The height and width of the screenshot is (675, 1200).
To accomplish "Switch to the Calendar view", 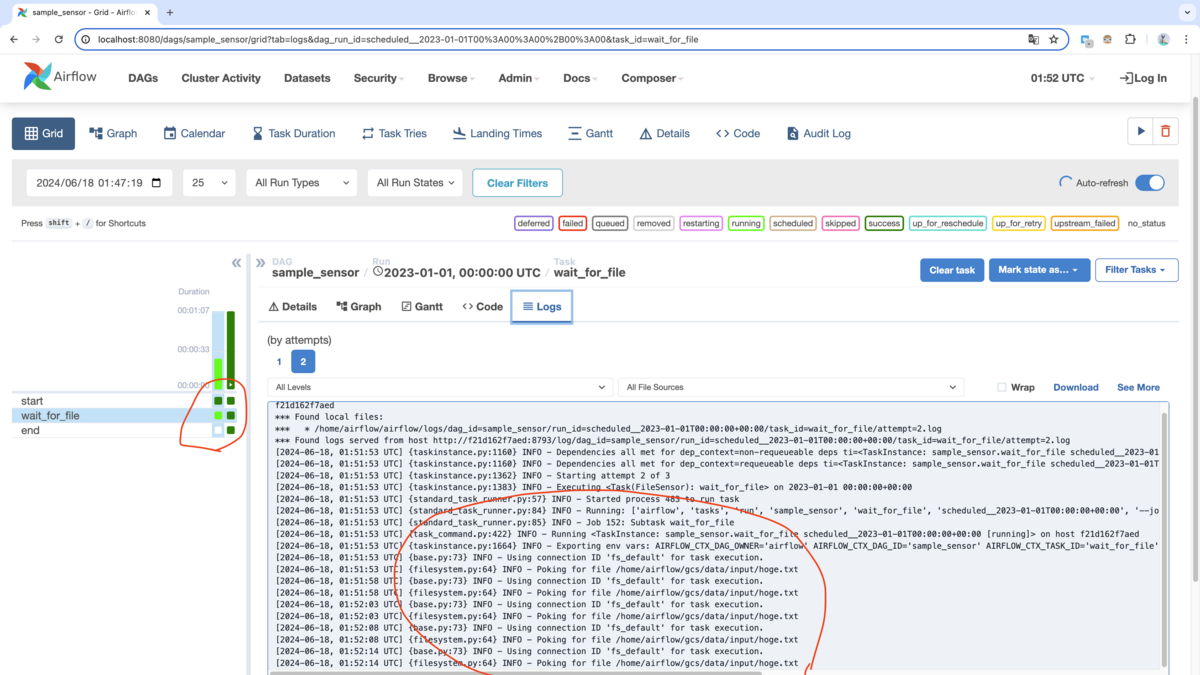I will 194,132.
